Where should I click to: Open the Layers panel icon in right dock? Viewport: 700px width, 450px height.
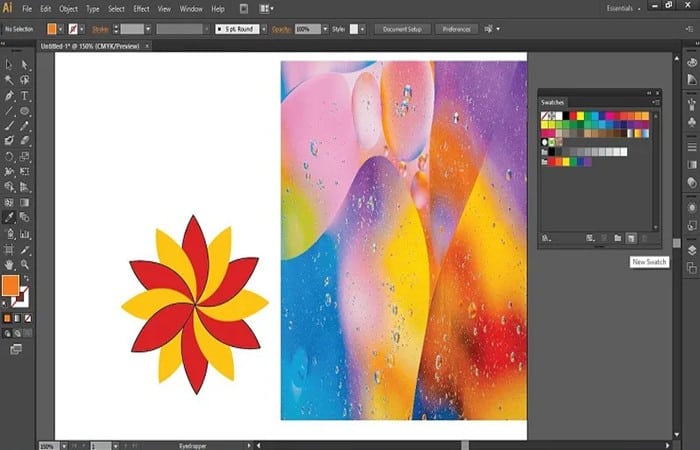pos(691,248)
